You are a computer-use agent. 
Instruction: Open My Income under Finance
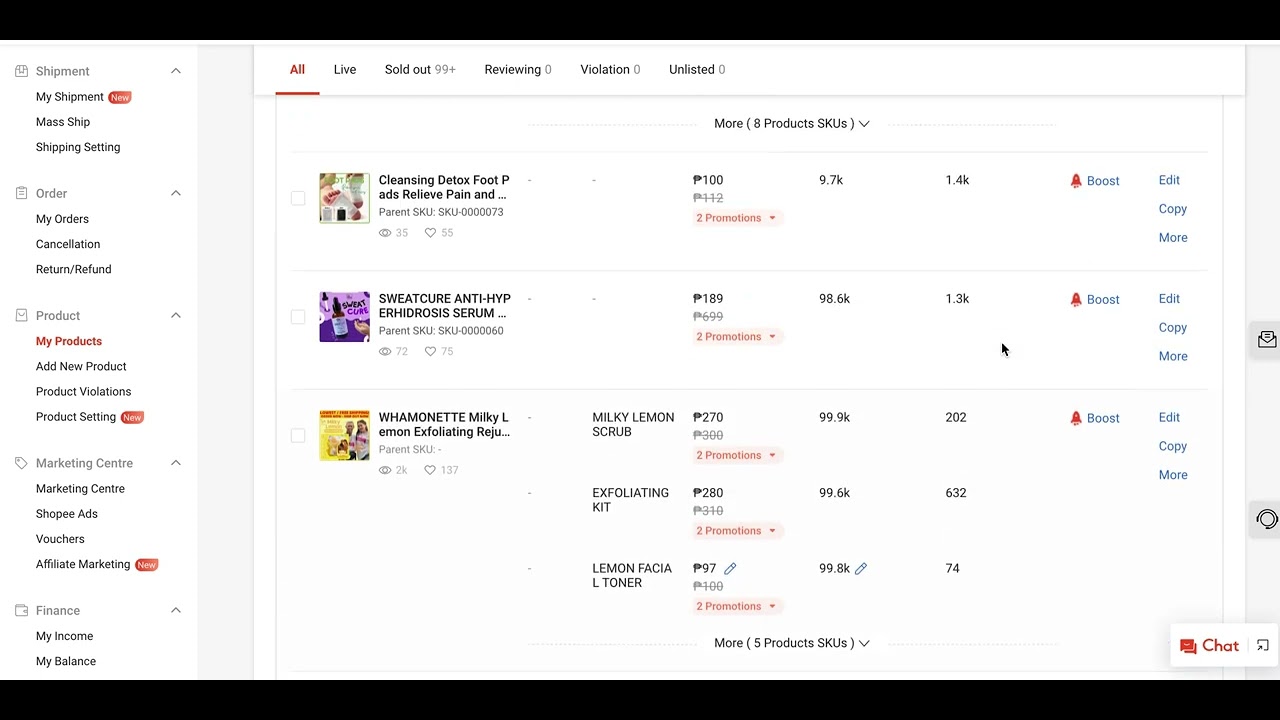click(64, 636)
